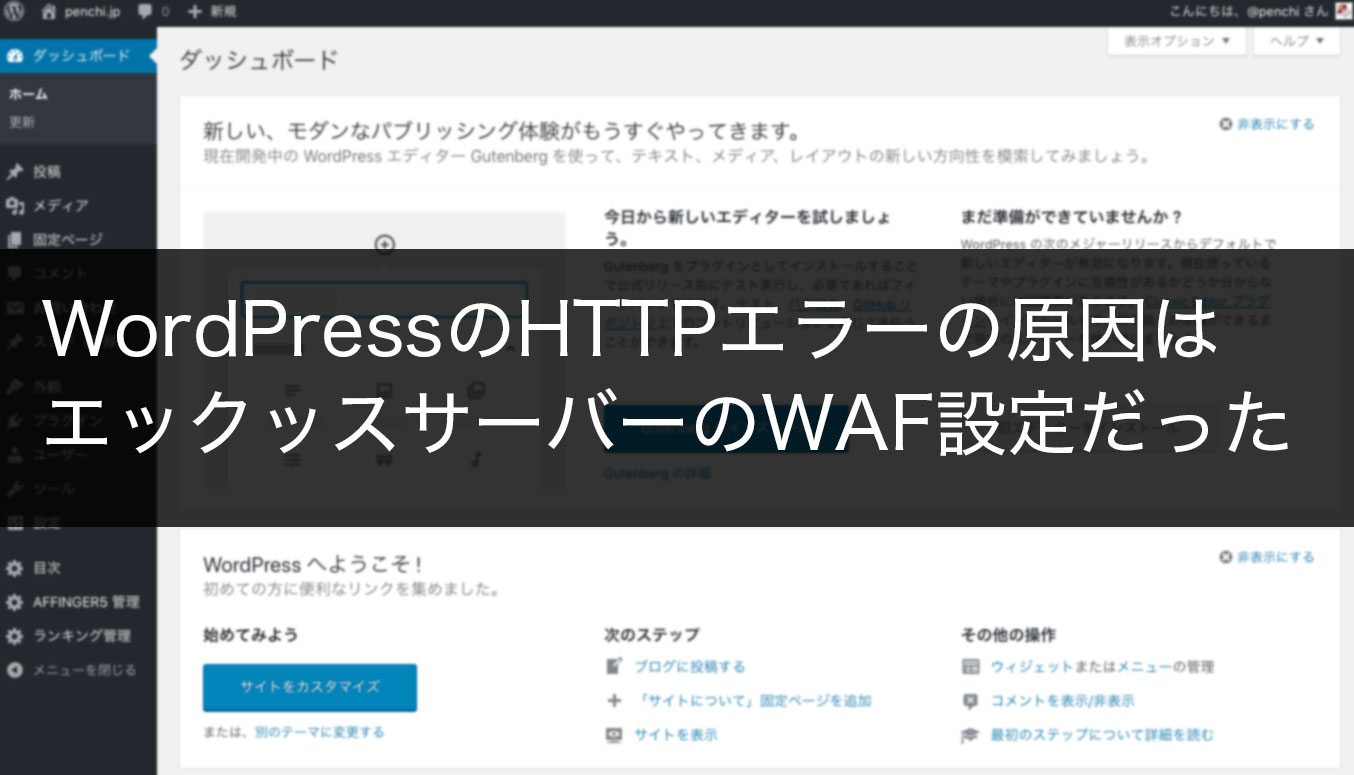This screenshot has height=775, width=1354.
Task: Open 更新 from the dashboard menu
Action: pos(20,120)
